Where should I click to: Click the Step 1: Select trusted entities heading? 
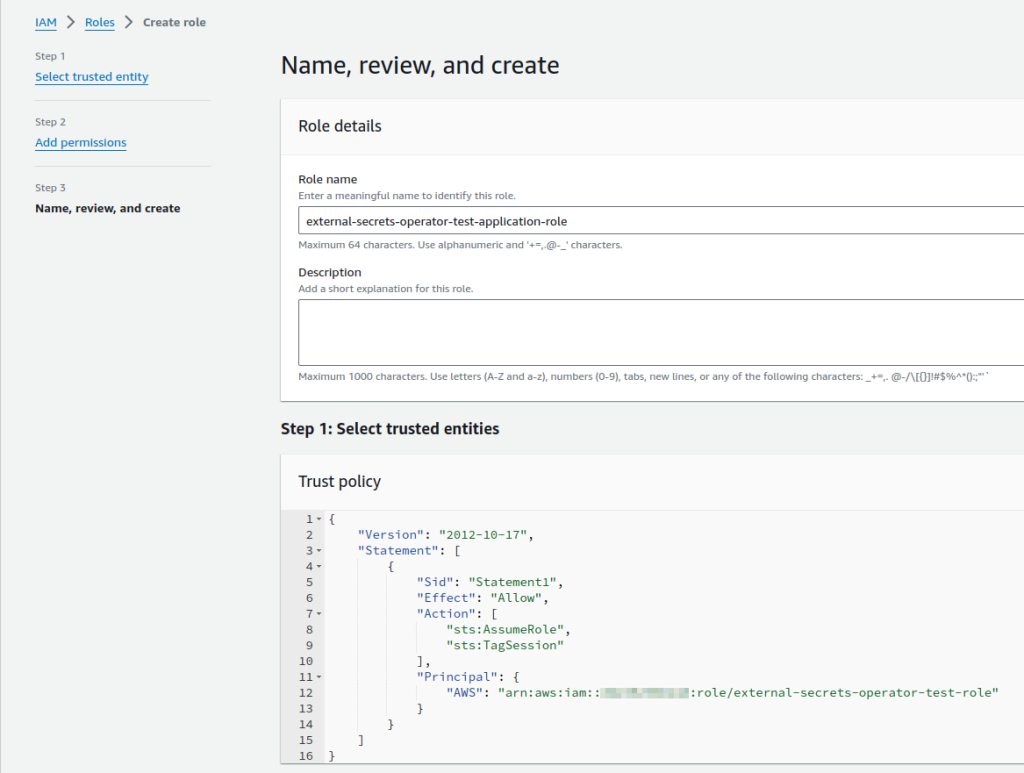click(390, 429)
